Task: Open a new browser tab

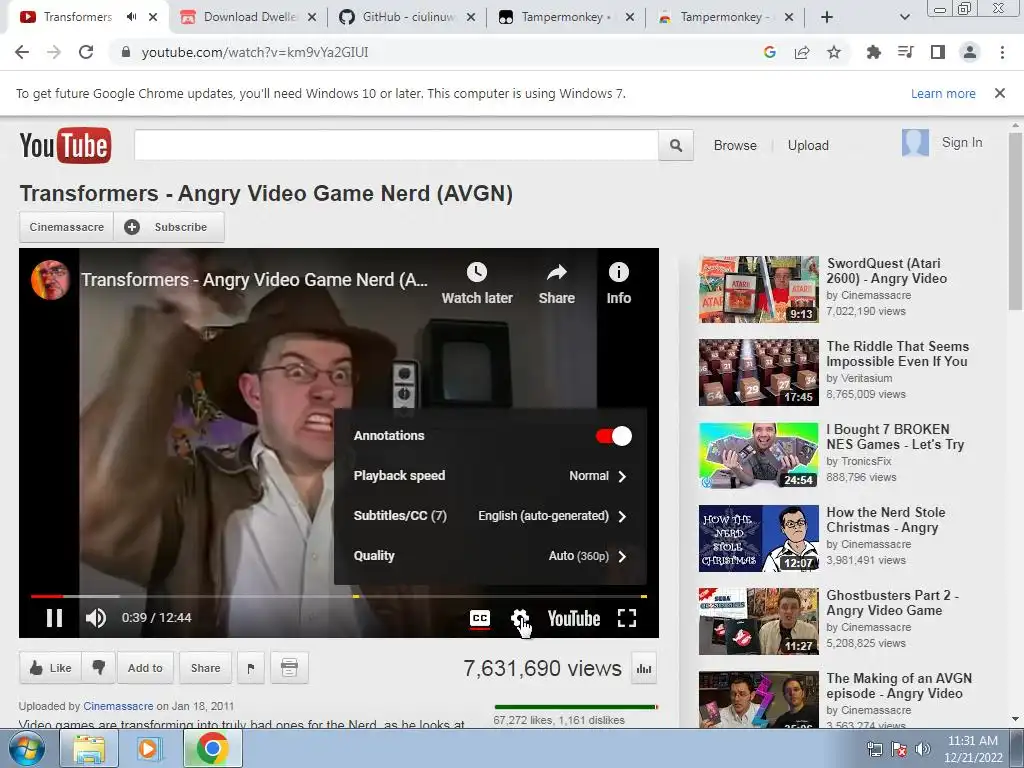Action: click(827, 17)
